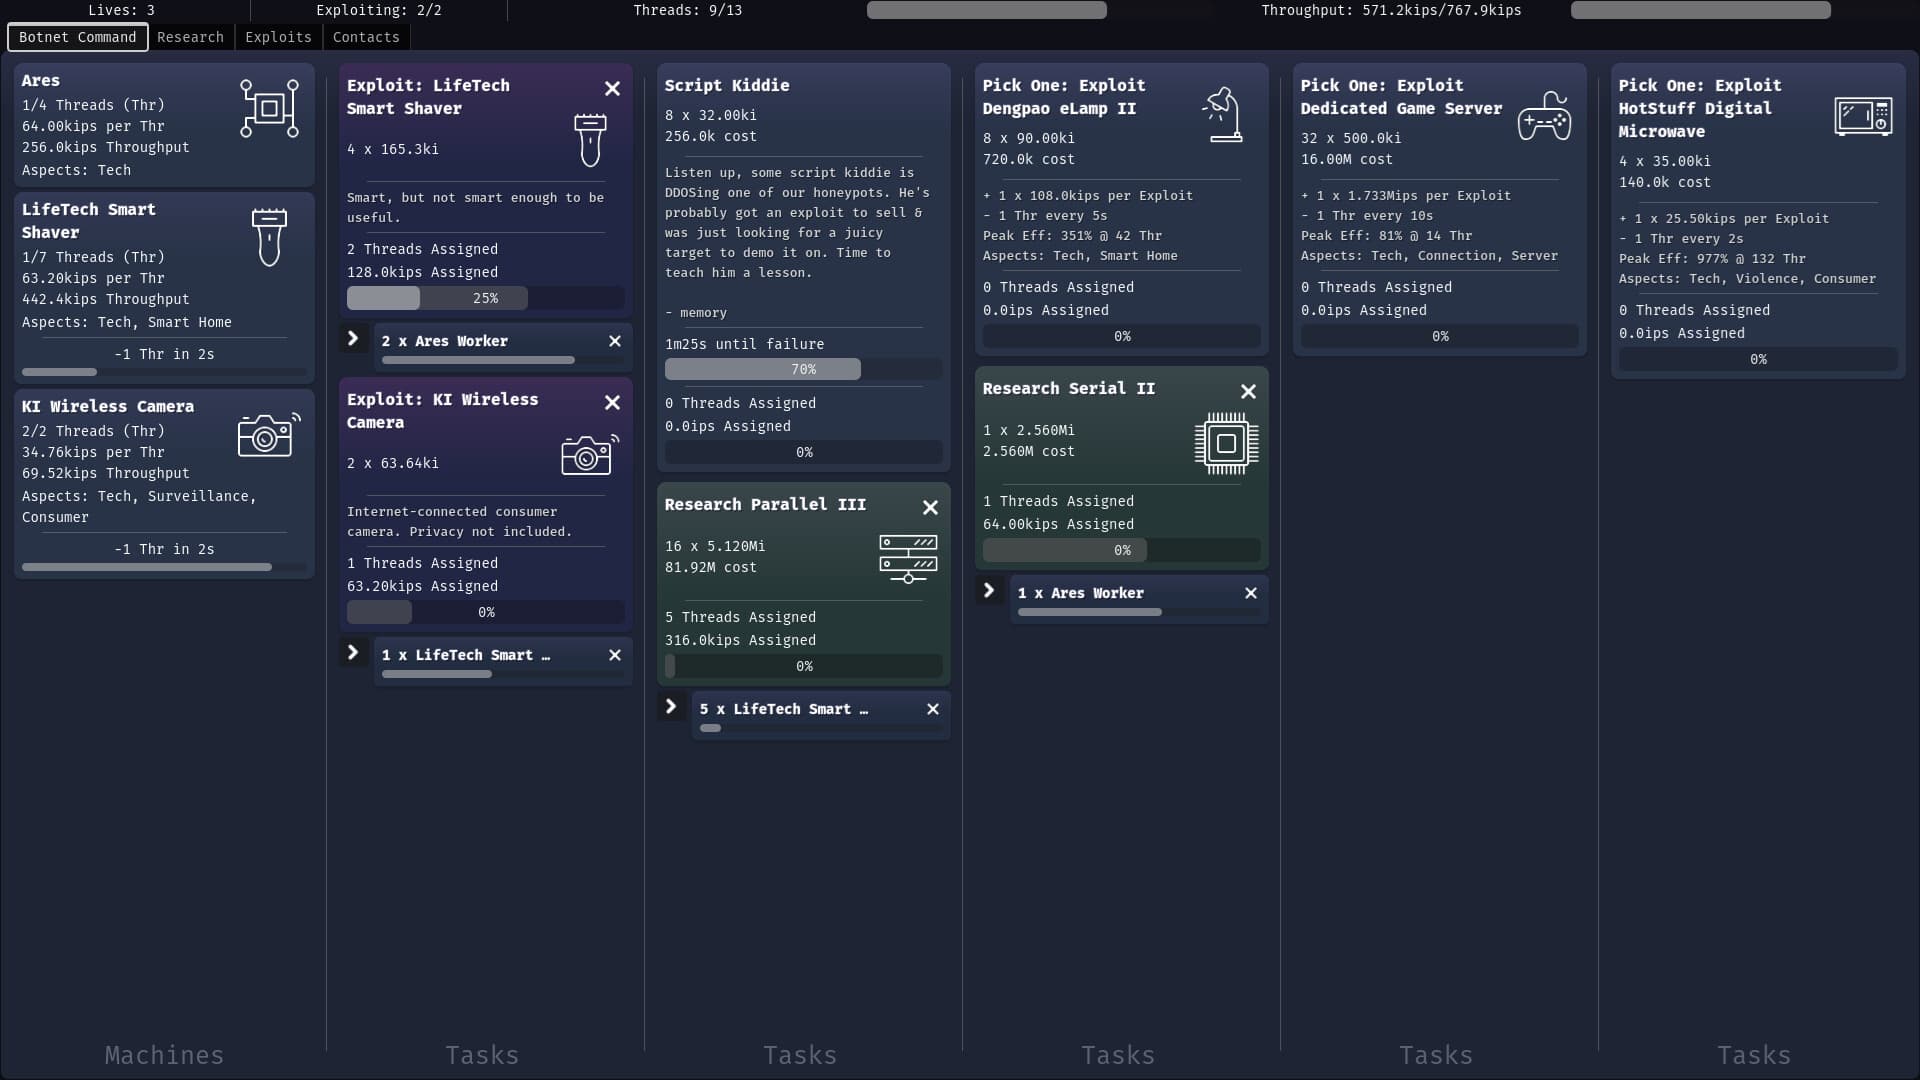This screenshot has width=1920, height=1080.
Task: Click the shaver icon on LifeTech Smart Shaver machine
Action: (x=268, y=236)
